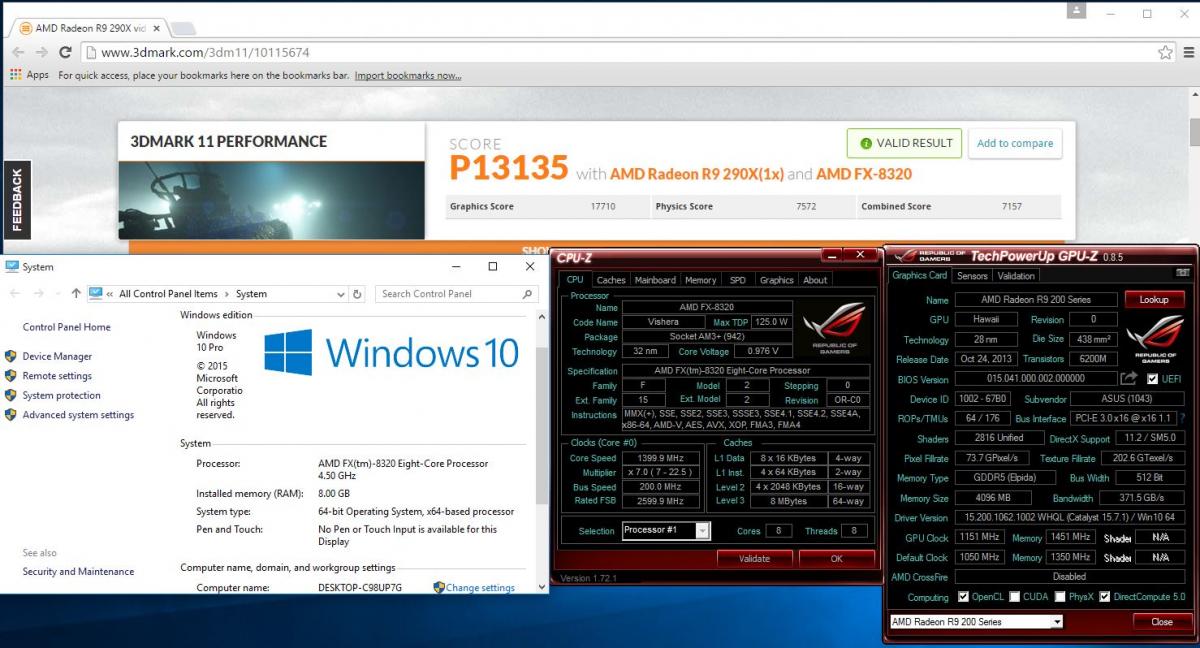Toggle the DirectCompute 5.0 checkbox

pos(1105,597)
